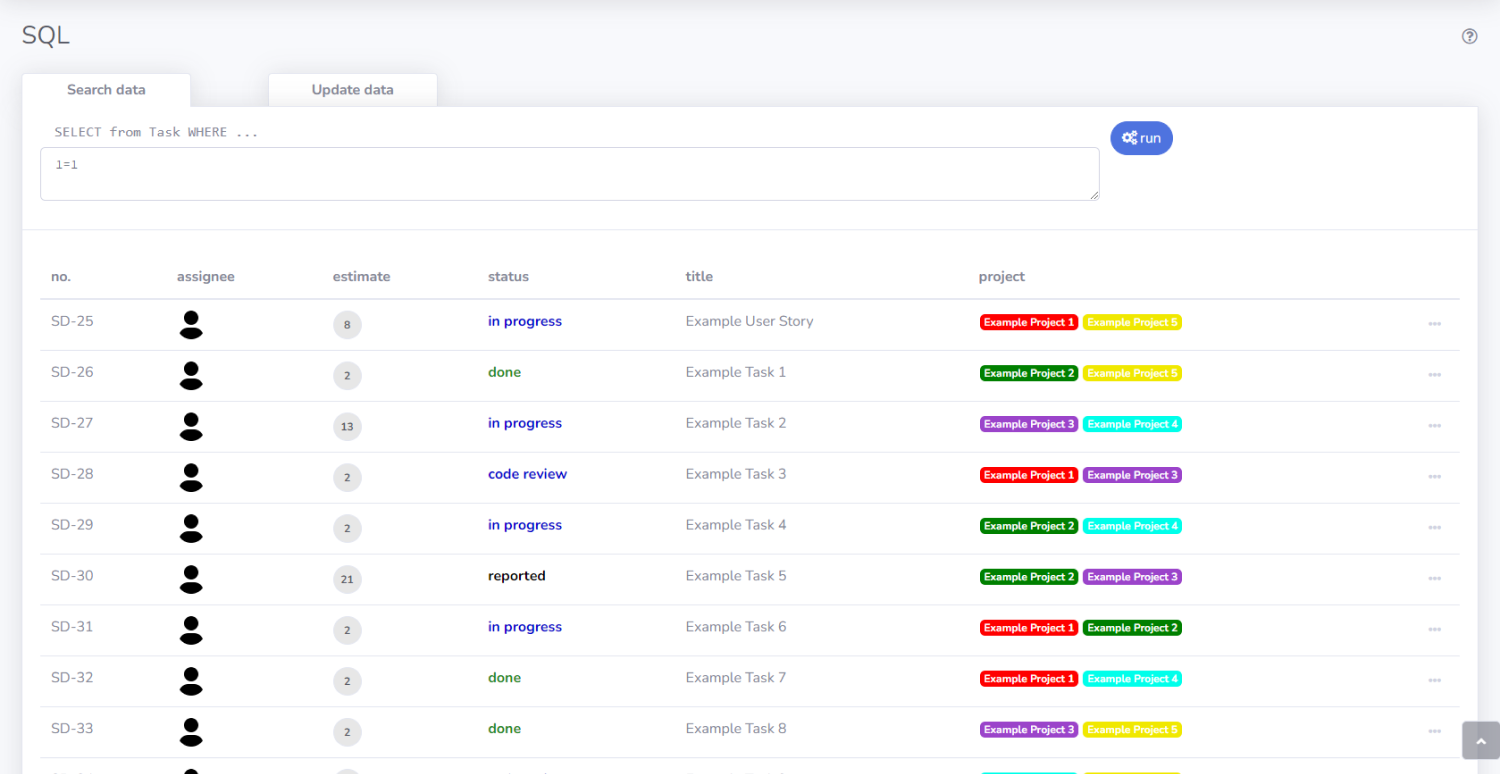The width and height of the screenshot is (1500, 774).
Task: Click purple Example Project 3 tag in SD-28 row
Action: (x=1133, y=475)
